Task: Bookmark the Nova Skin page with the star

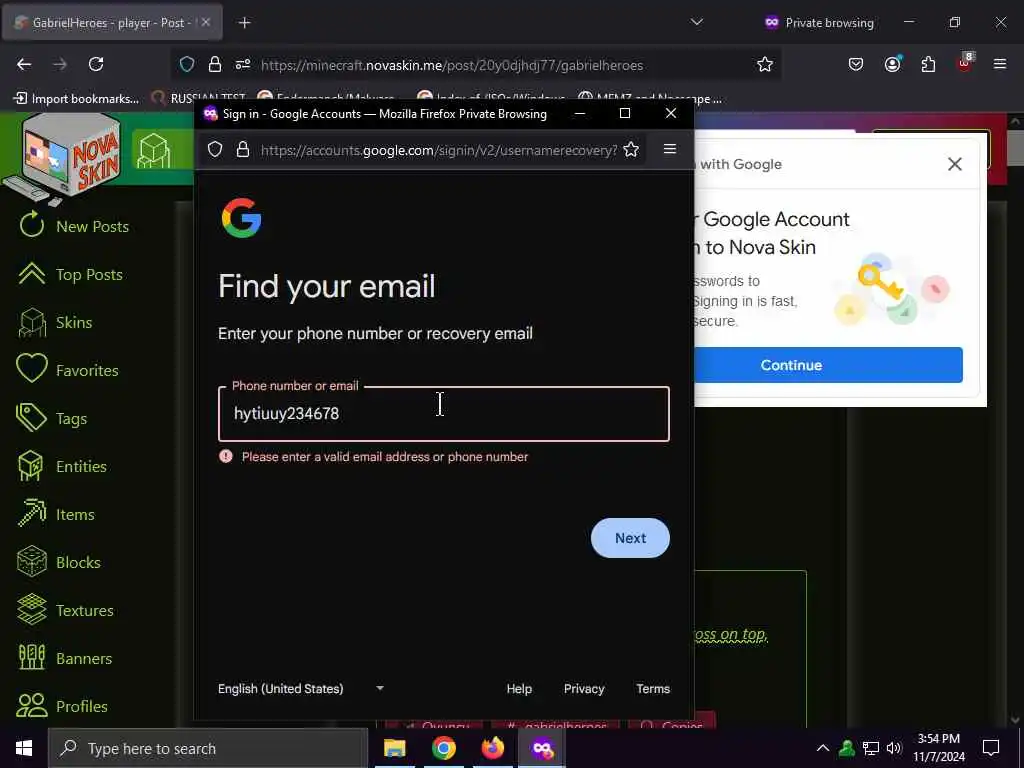Action: point(765,64)
